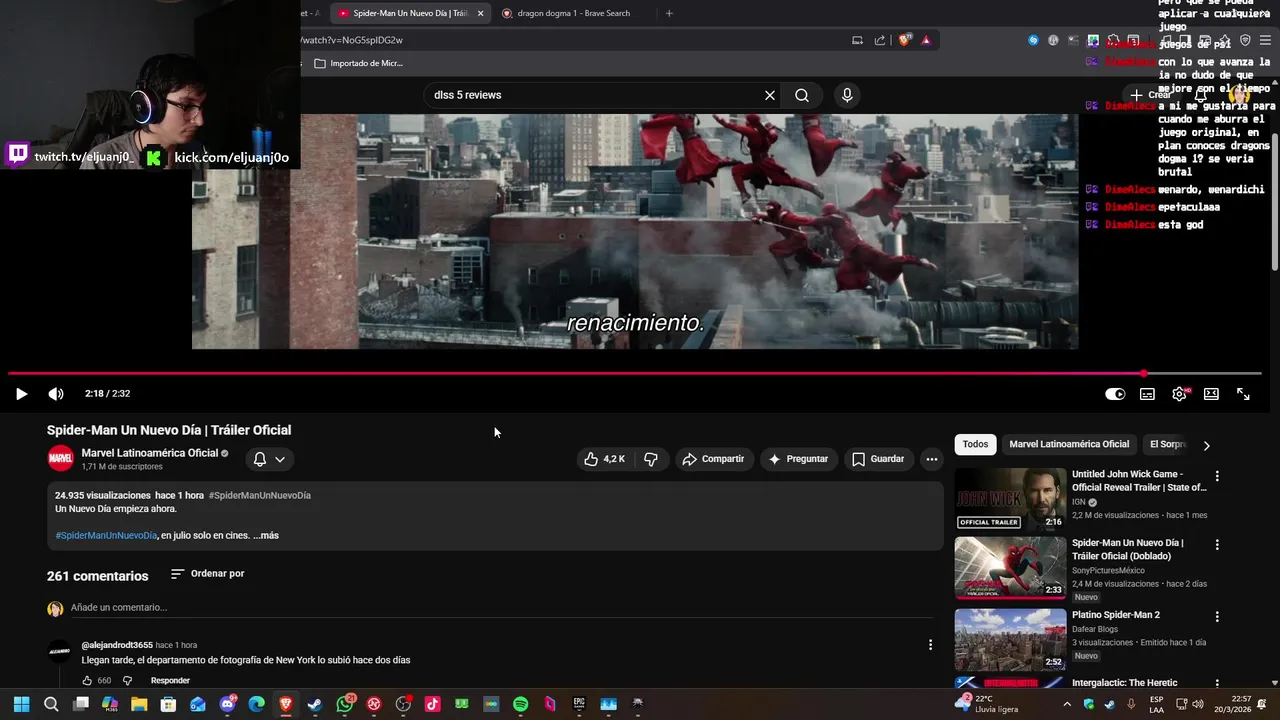Select the 'Todos' filter chip
Screen dimensions: 1280x720
tap(975, 444)
